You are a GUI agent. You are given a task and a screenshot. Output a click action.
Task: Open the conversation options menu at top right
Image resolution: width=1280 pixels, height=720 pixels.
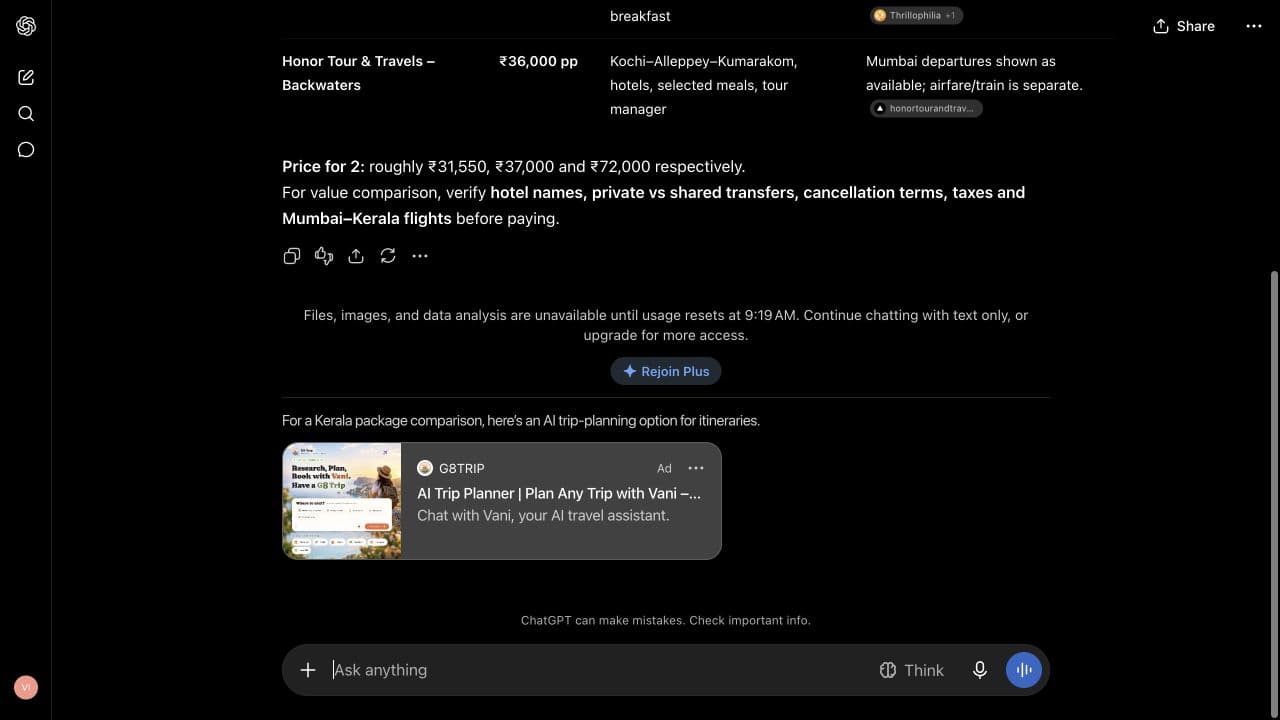coord(1254,26)
